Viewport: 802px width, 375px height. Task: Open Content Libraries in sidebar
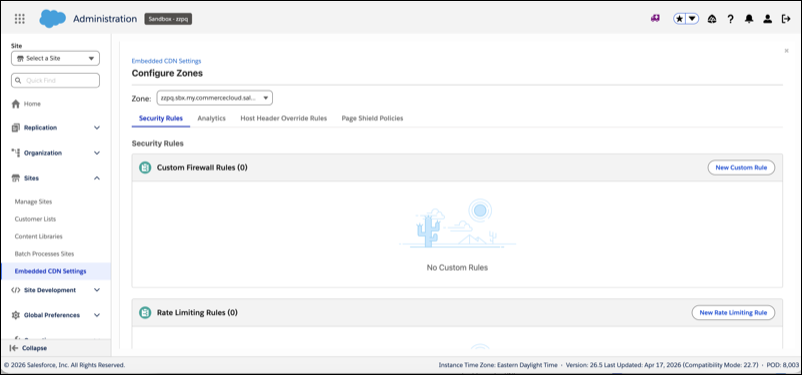(38, 236)
